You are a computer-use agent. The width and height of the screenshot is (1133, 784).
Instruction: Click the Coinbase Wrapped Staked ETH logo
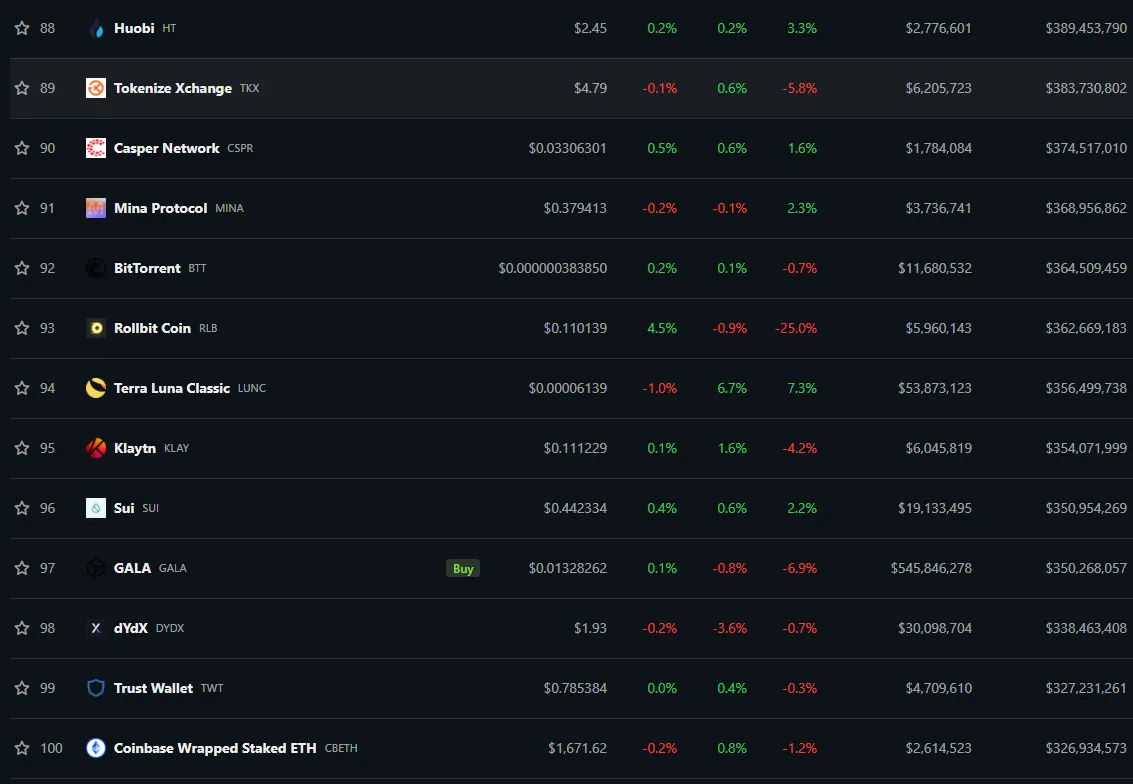pos(96,748)
